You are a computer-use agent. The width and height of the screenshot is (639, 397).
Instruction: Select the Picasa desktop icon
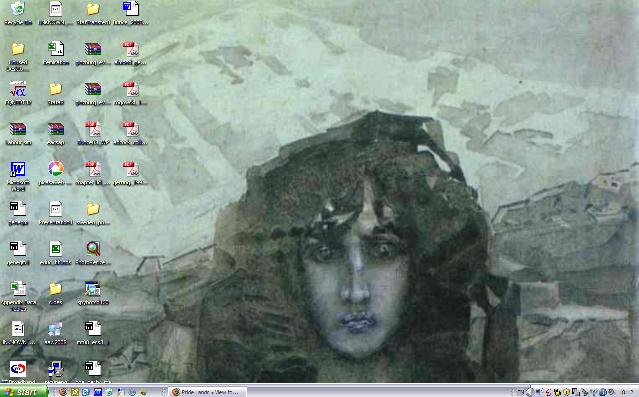click(x=55, y=169)
